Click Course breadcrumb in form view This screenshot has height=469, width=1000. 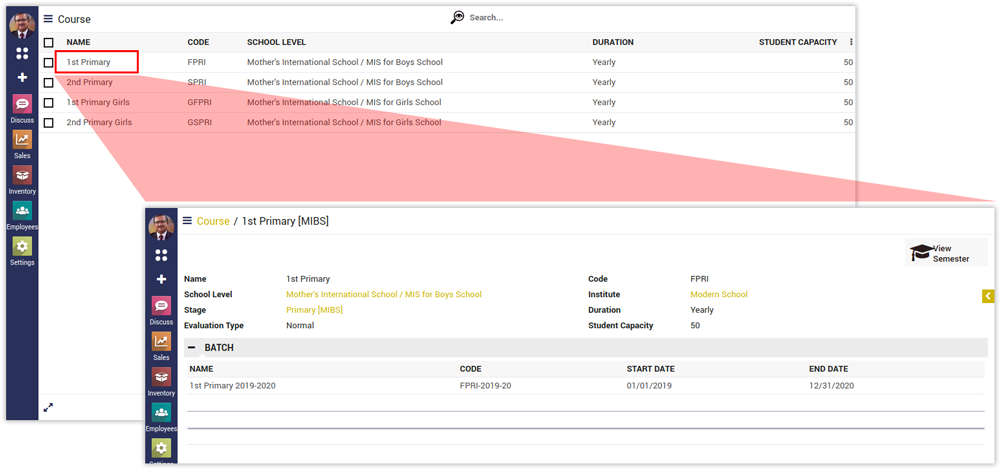tap(213, 221)
